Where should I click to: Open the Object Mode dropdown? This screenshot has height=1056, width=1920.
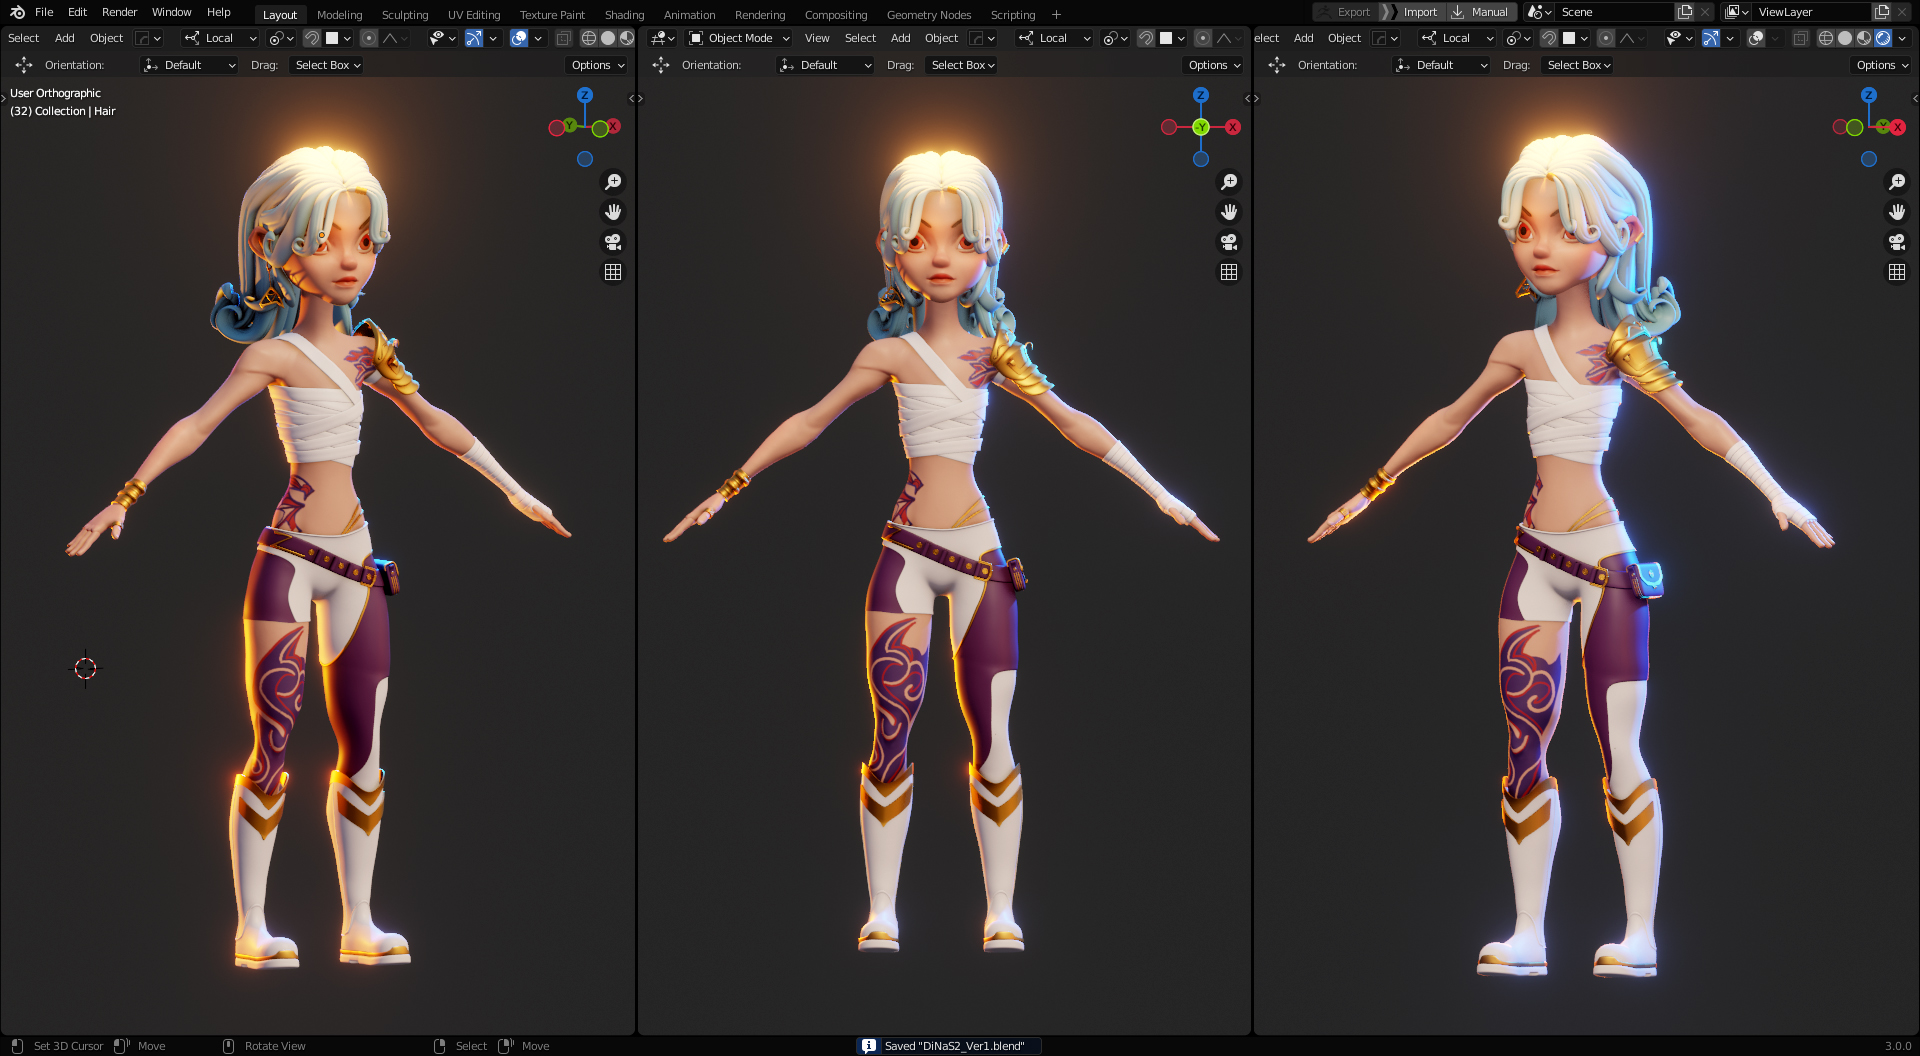tap(740, 38)
